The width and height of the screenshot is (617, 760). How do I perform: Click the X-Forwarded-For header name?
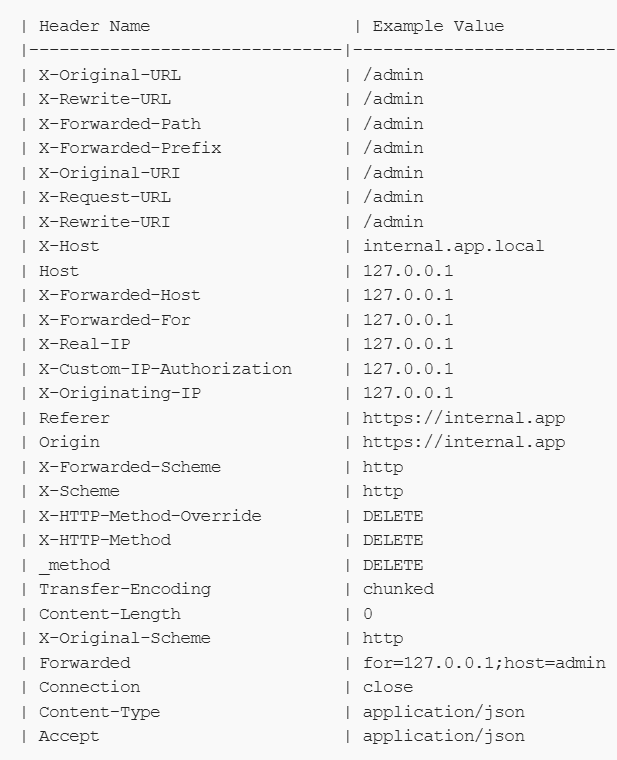pos(114,320)
